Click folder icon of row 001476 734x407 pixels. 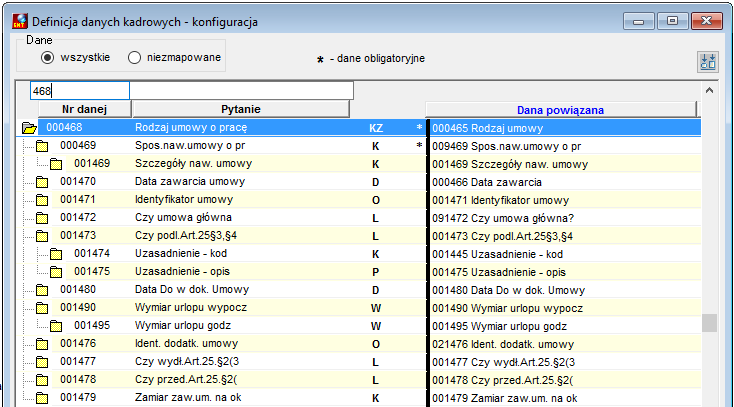(x=42, y=344)
